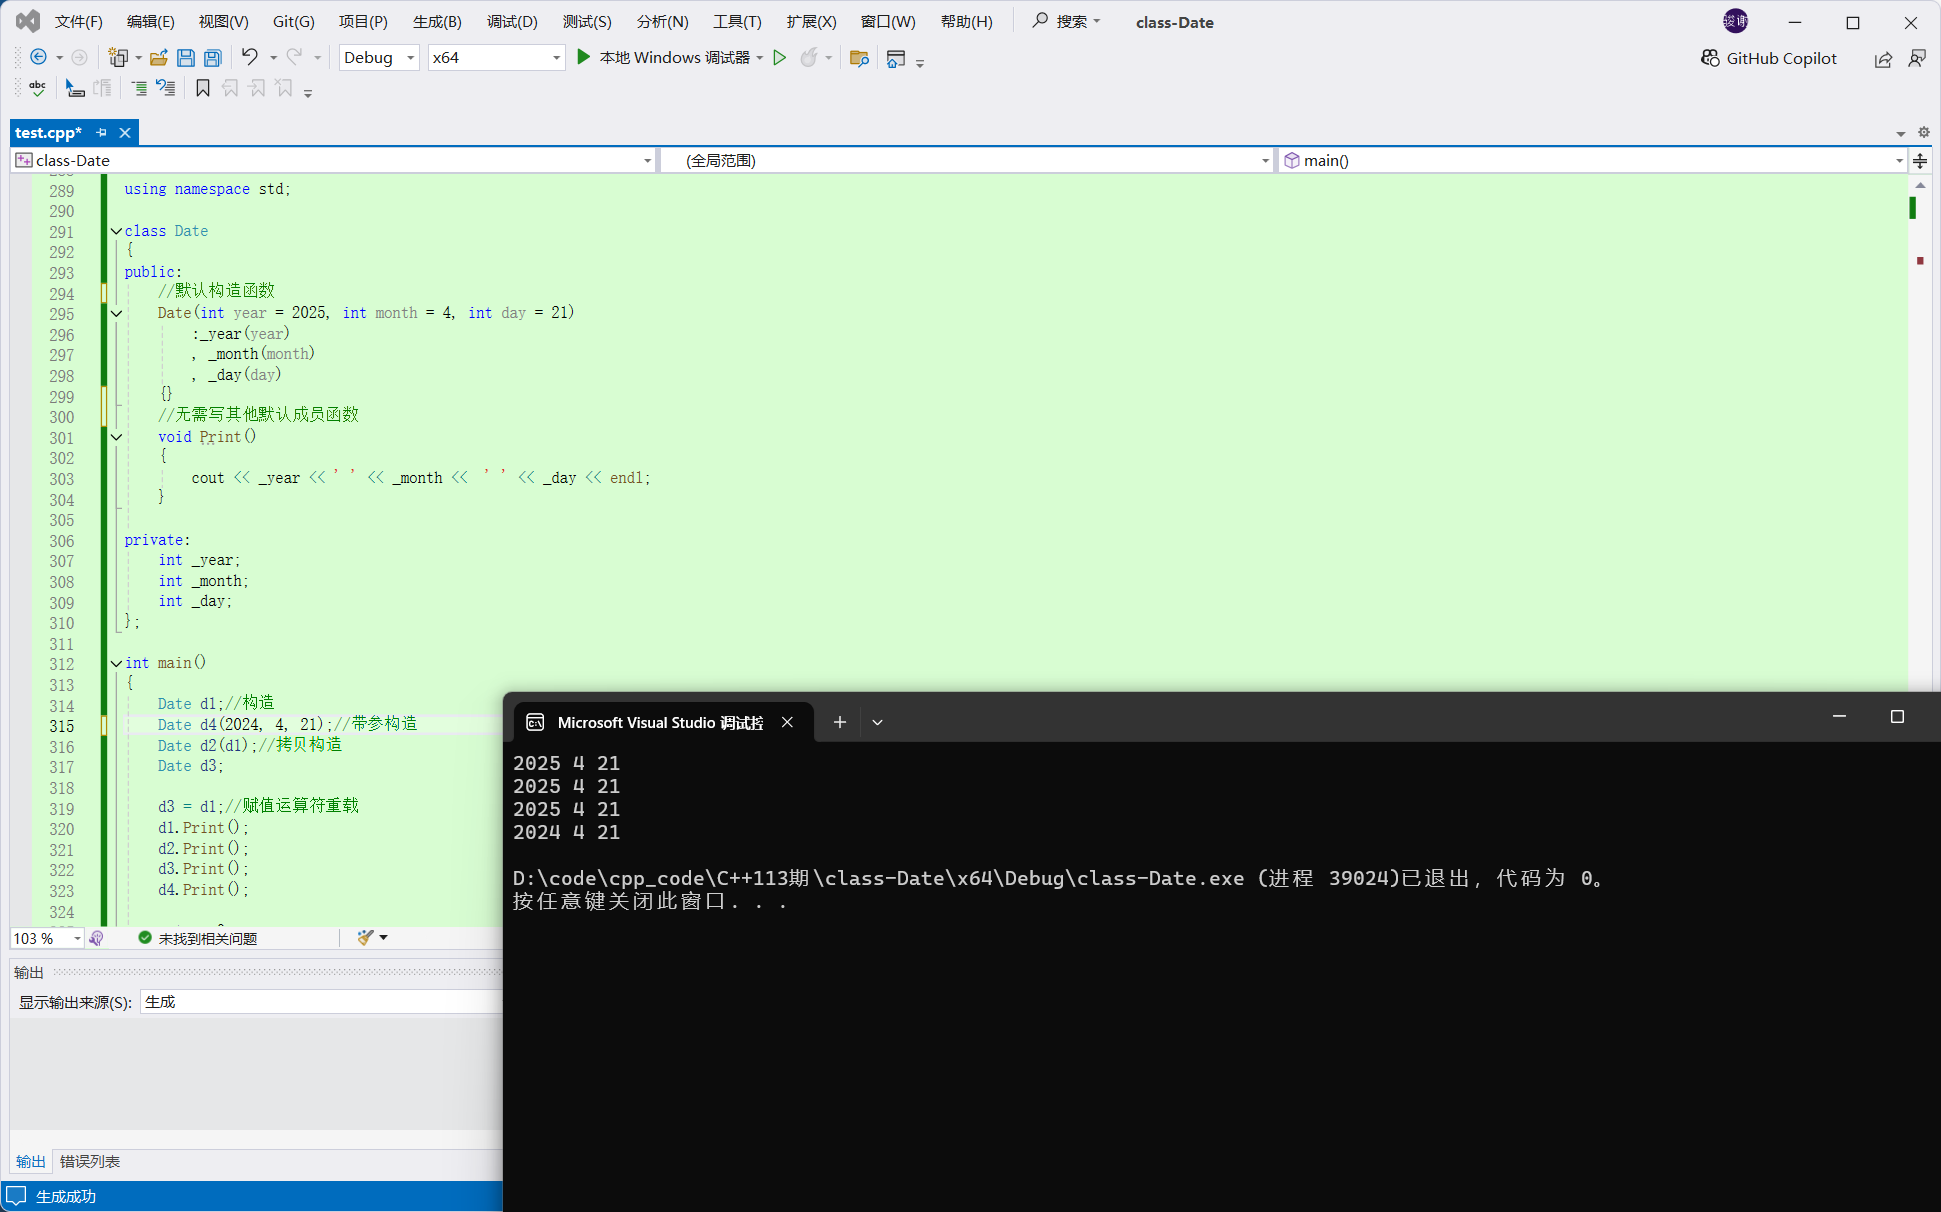
Task: Click the code cleanup broom icon
Action: coord(366,938)
